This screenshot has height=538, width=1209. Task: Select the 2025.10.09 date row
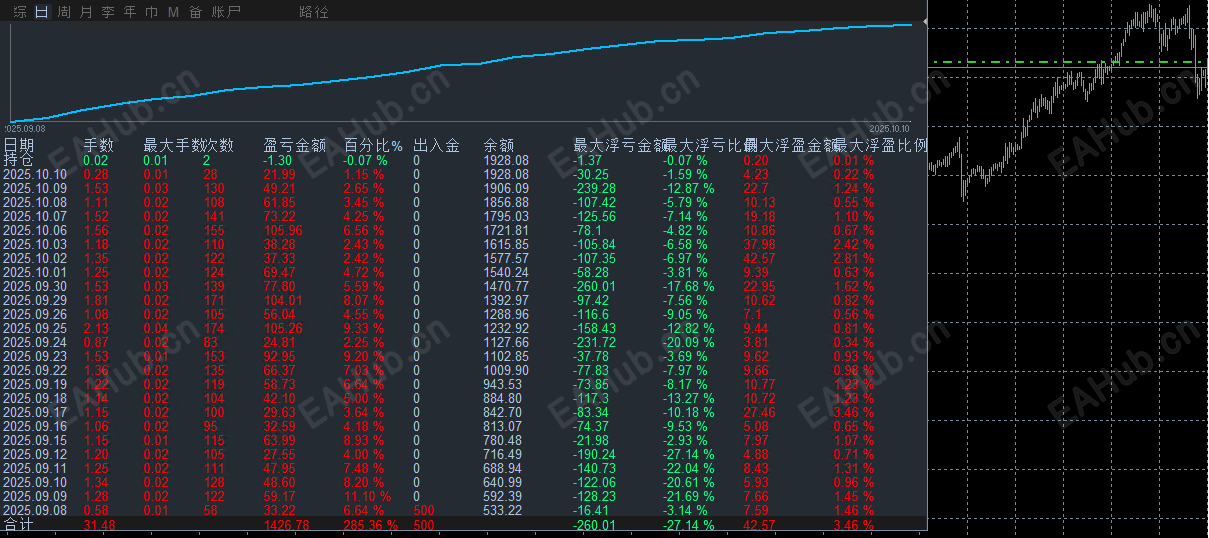pyautogui.click(x=35, y=188)
